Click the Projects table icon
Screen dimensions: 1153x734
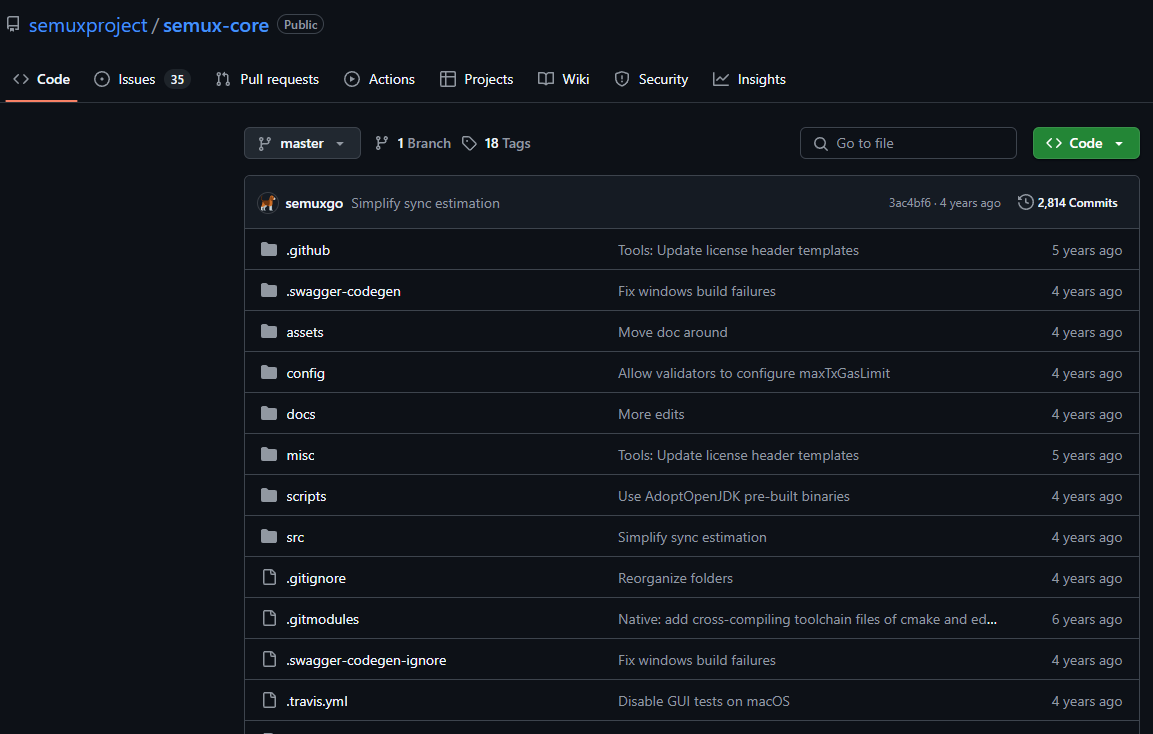[448, 79]
